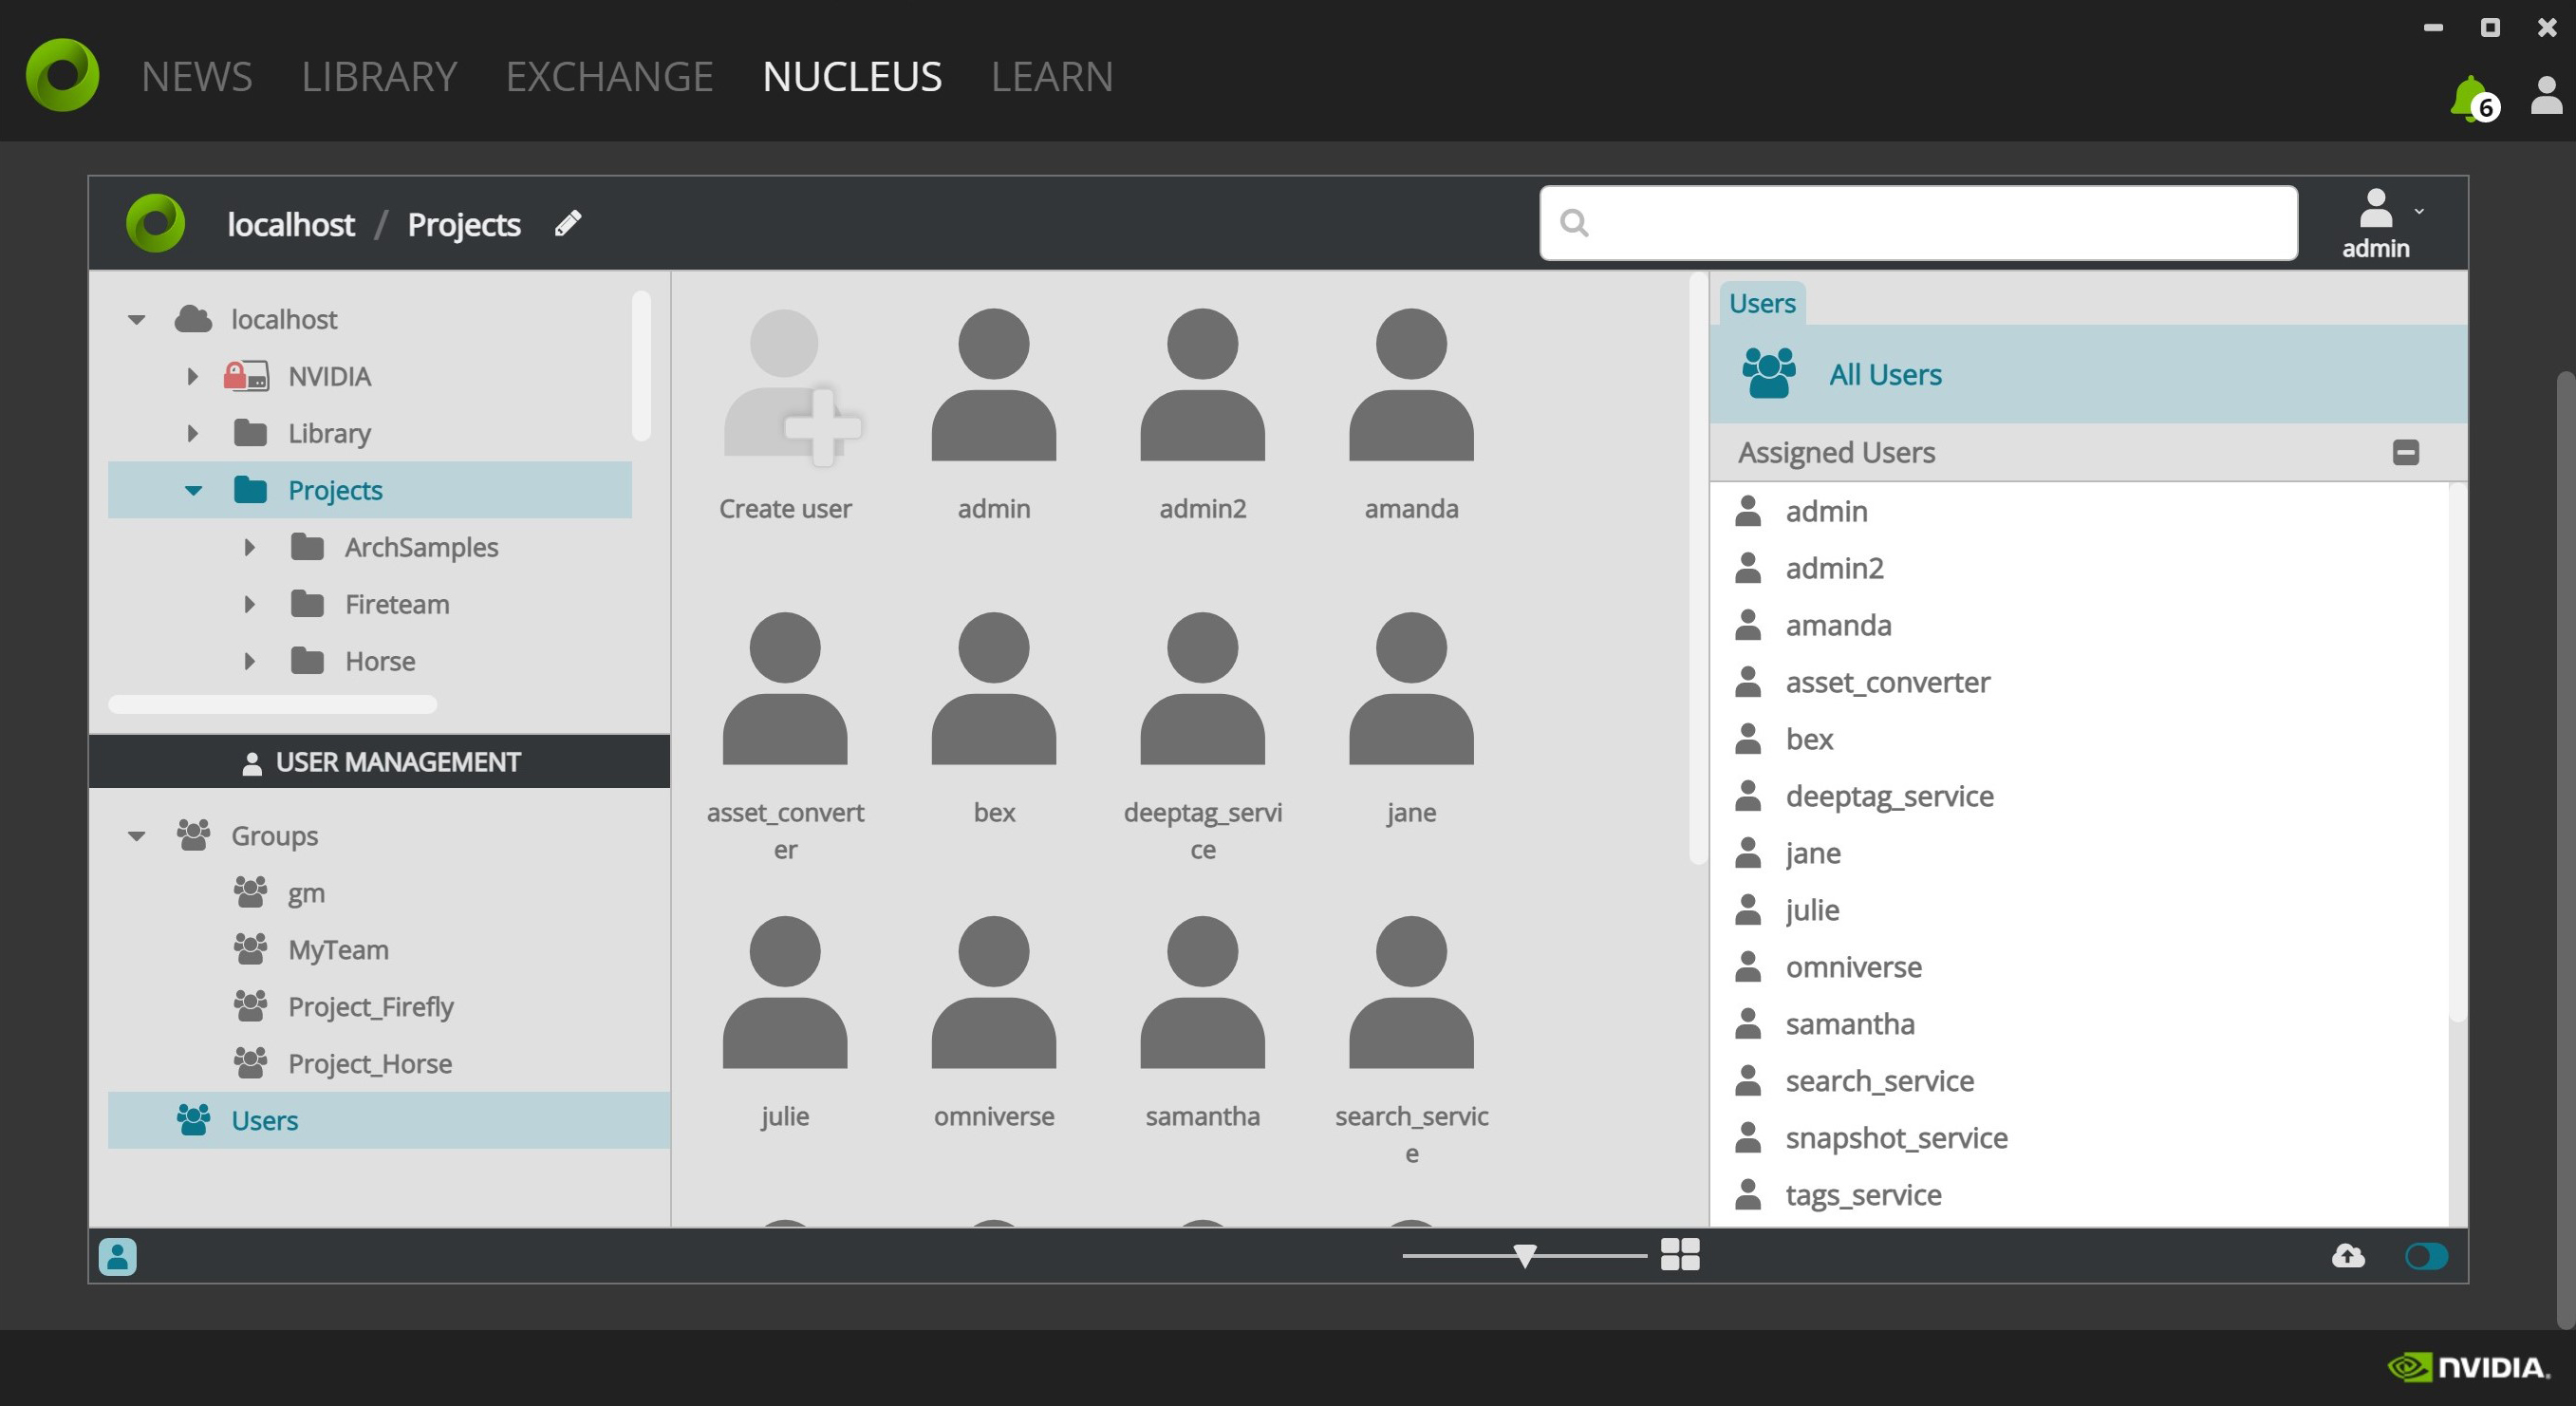Switch to grid view icon

(1680, 1254)
